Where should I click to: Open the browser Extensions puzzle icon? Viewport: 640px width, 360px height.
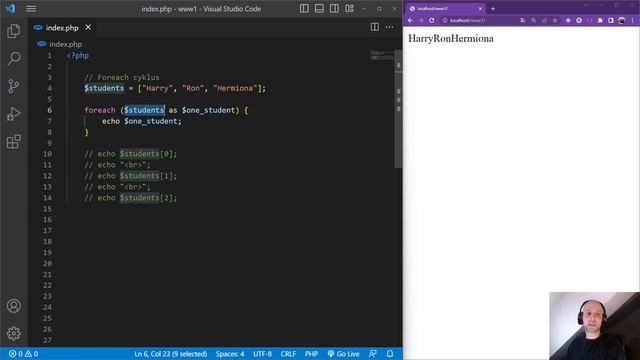(x=600, y=20)
